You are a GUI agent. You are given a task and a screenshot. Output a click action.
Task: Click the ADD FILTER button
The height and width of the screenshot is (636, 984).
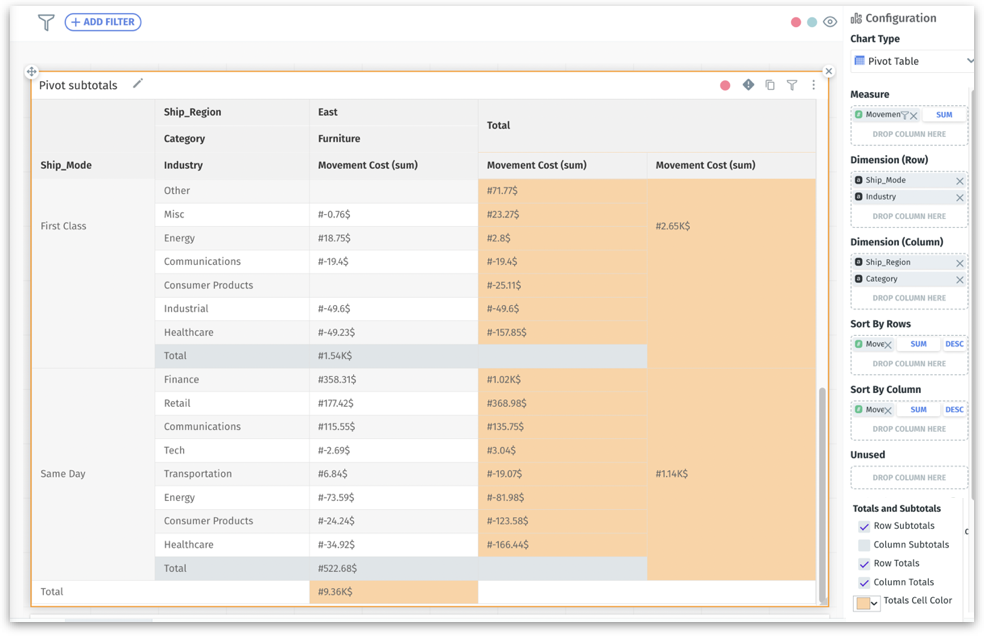103,22
